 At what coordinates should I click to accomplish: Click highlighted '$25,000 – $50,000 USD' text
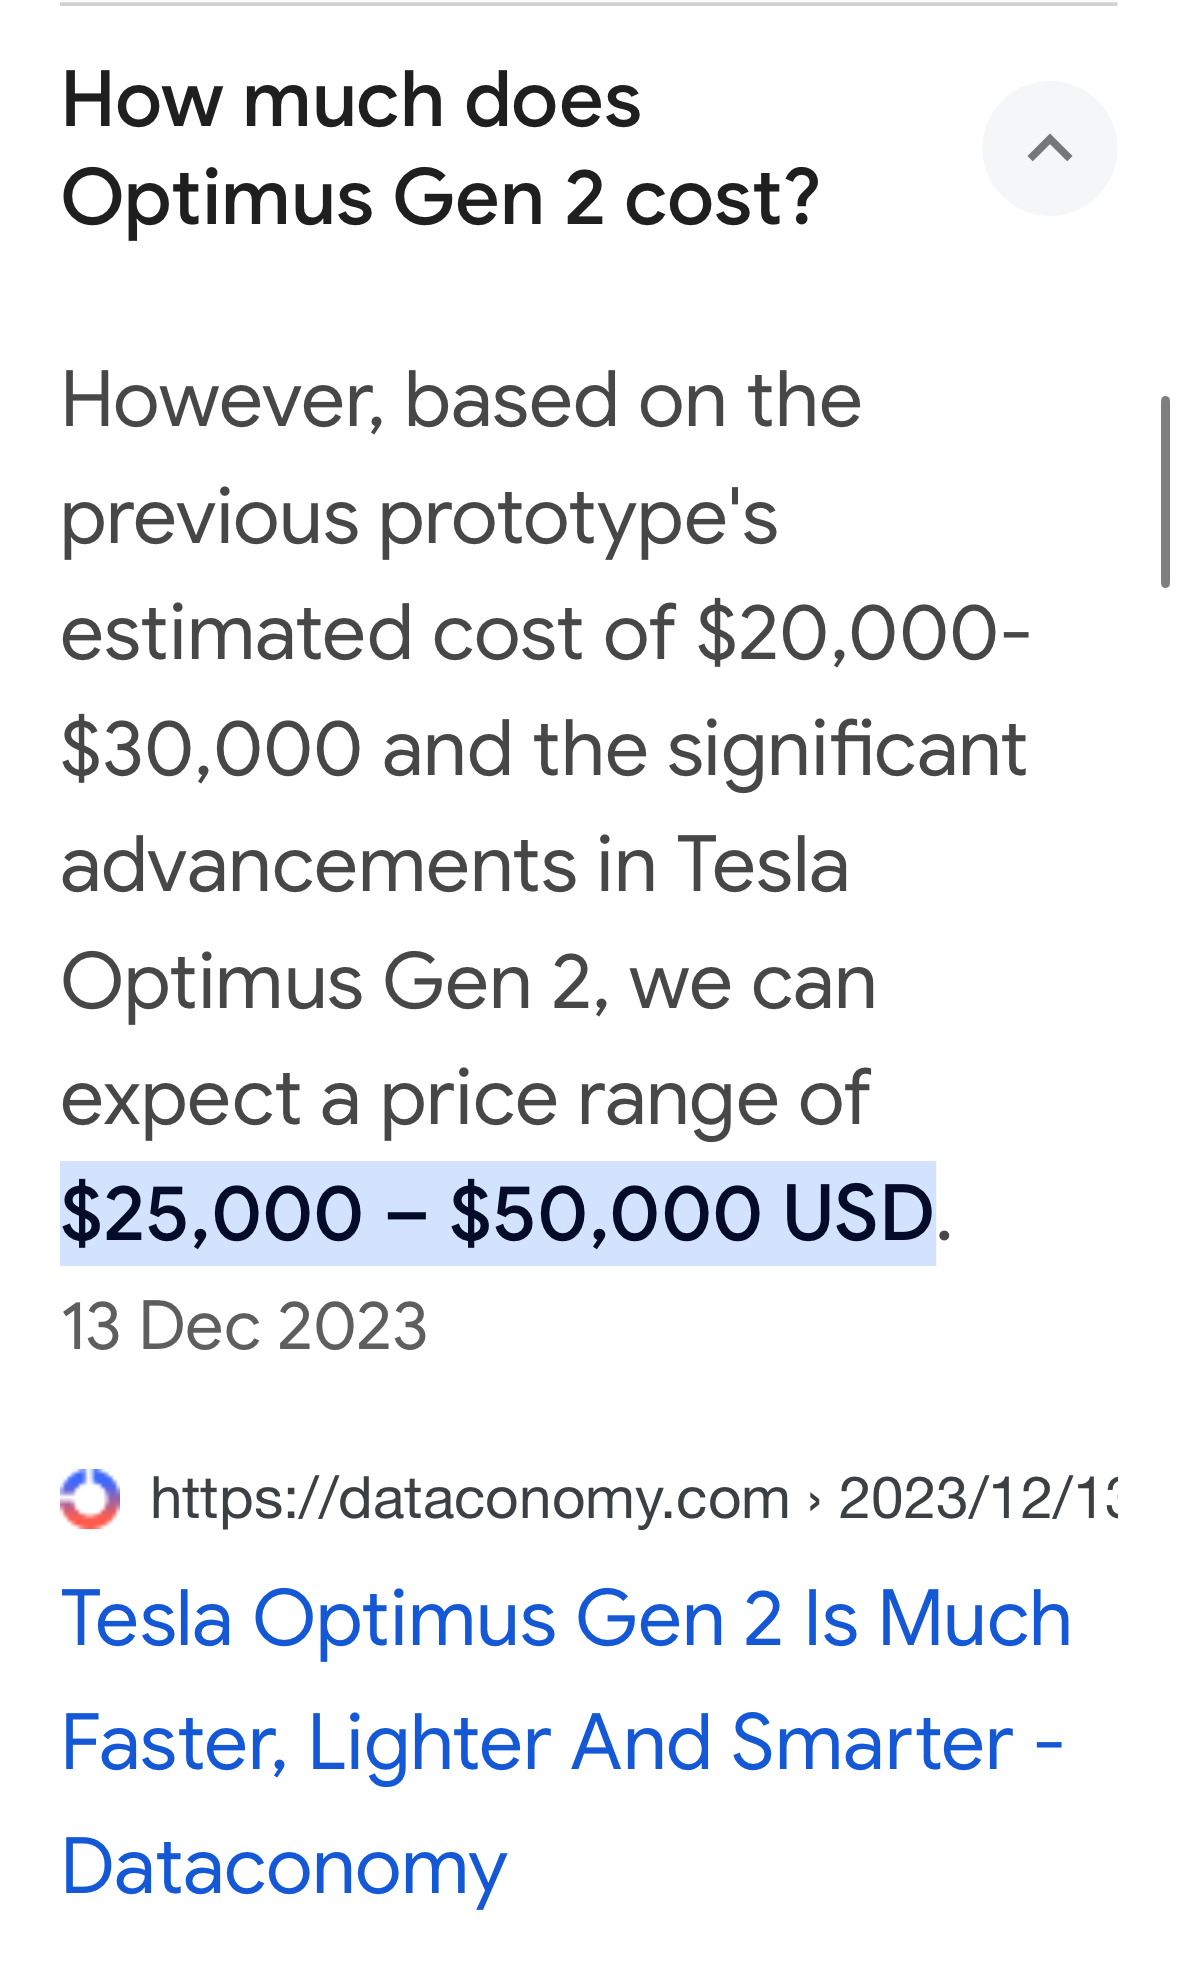click(498, 1213)
